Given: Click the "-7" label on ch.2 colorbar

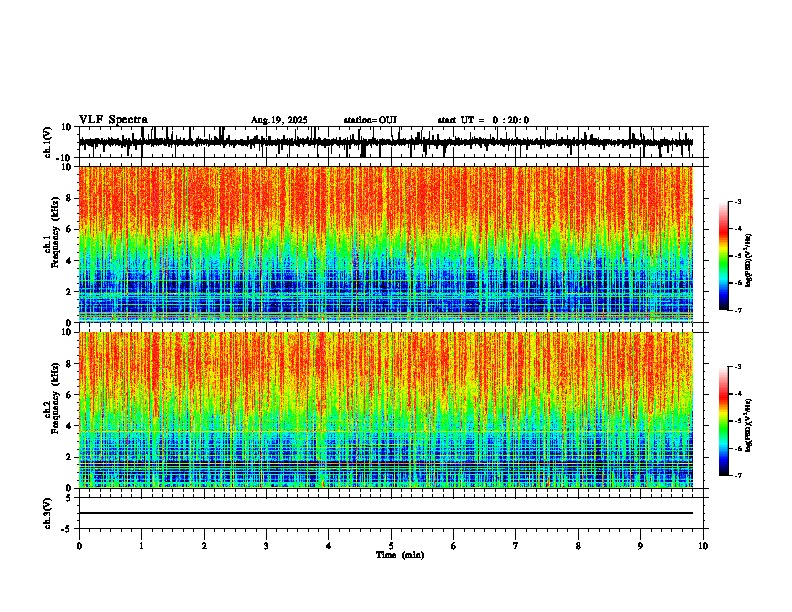Looking at the screenshot, I should (738, 475).
